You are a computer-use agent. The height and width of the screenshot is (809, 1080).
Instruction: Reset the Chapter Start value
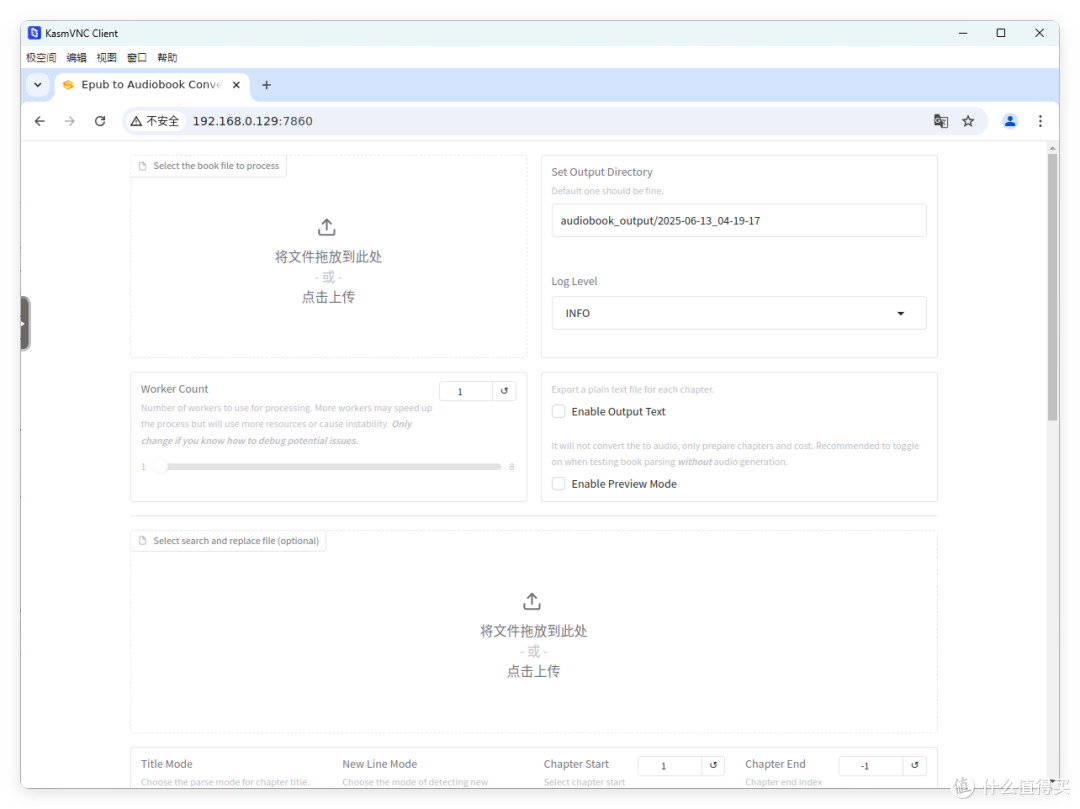click(x=713, y=765)
